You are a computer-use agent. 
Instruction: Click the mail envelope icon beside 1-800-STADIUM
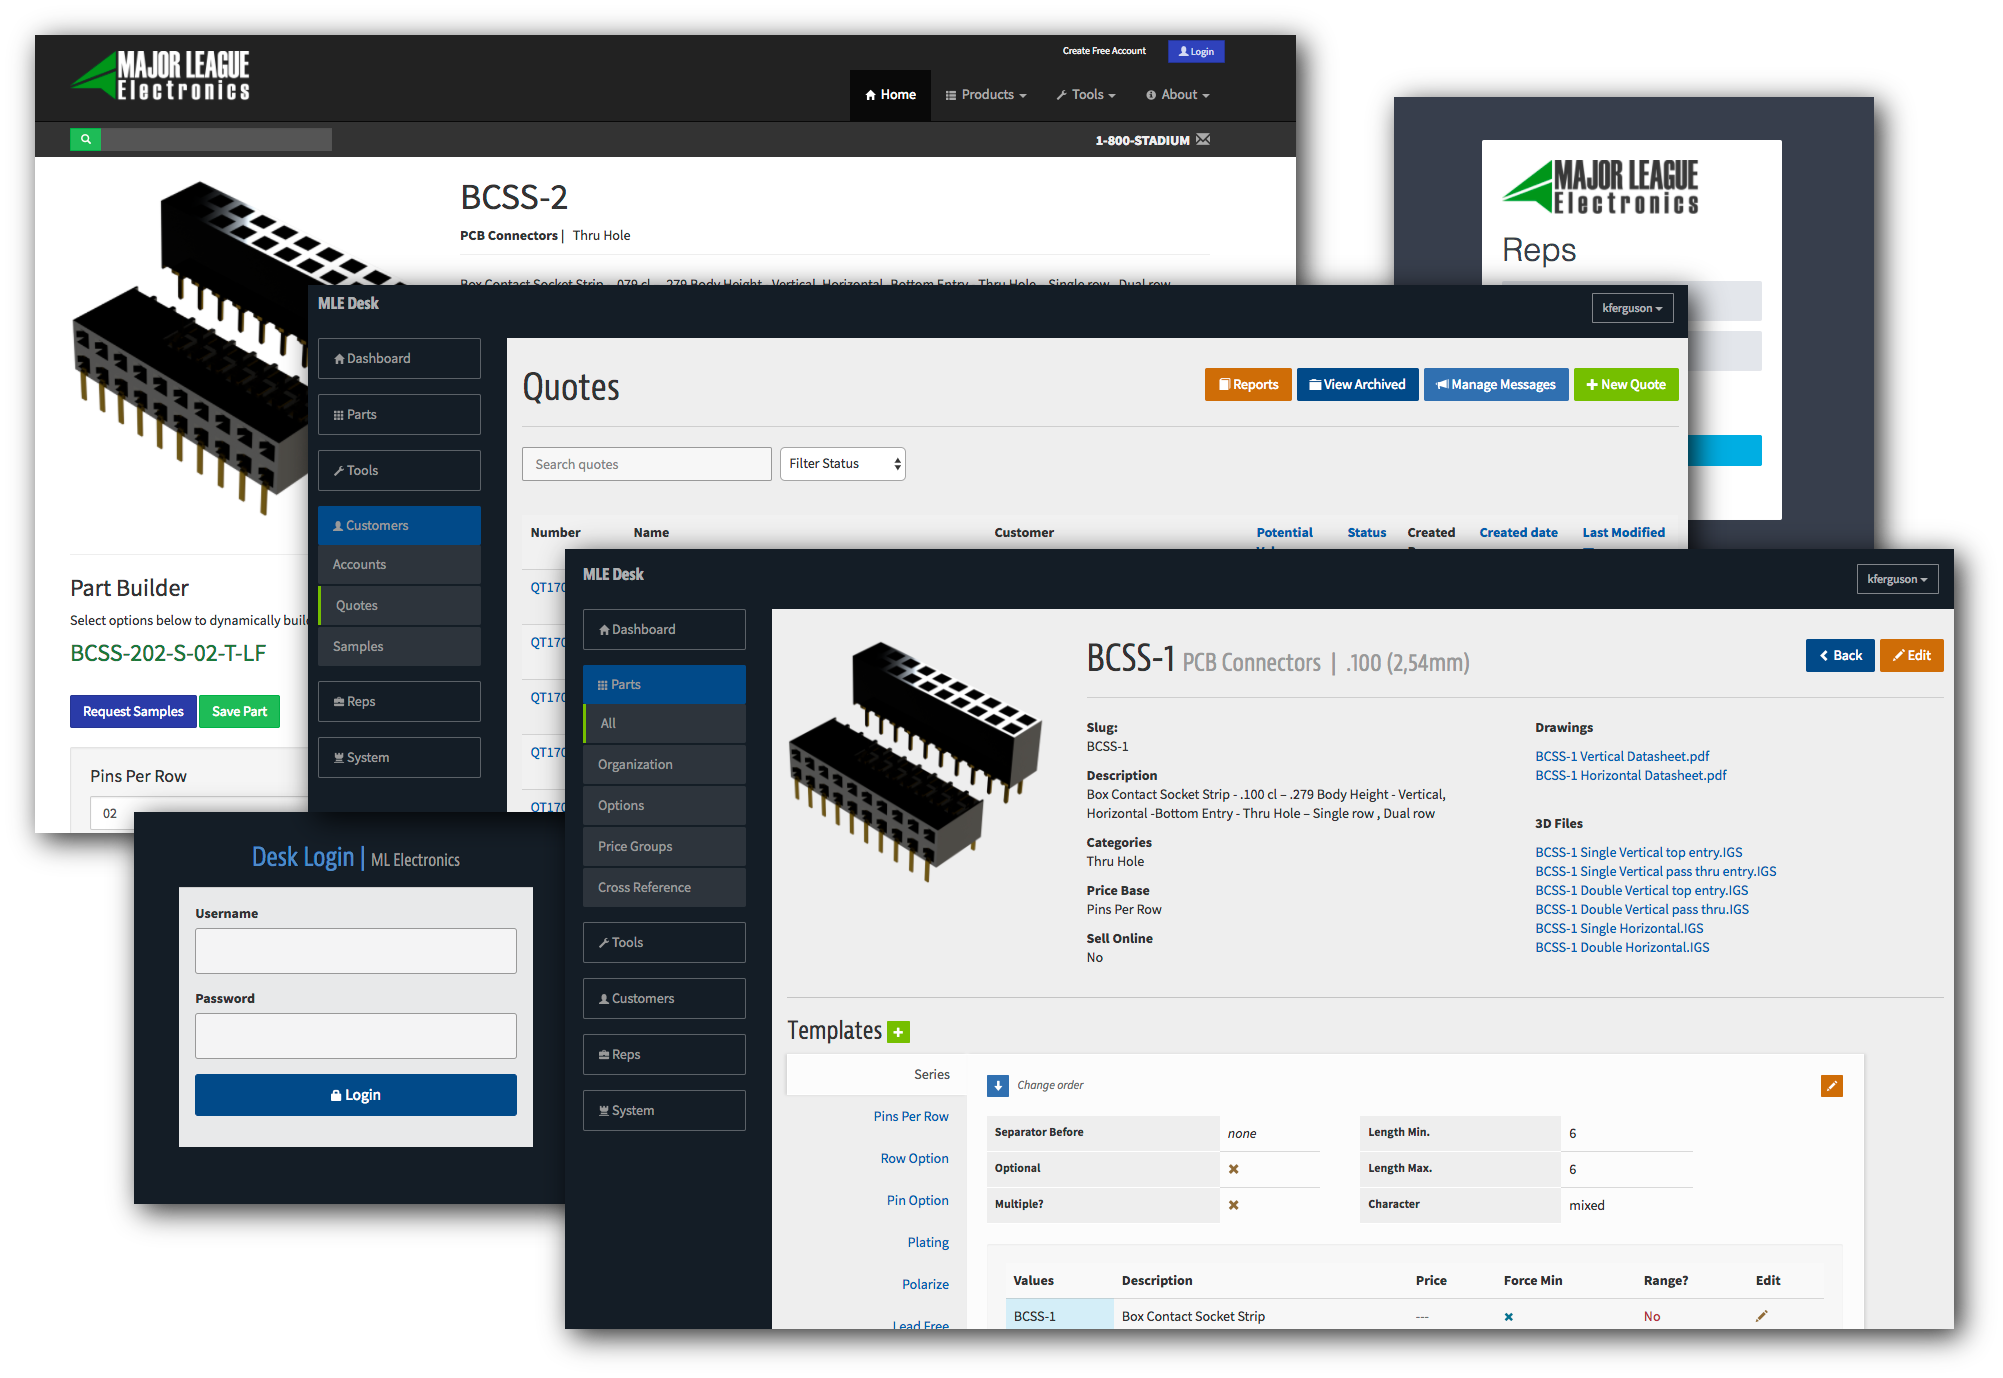tap(1203, 139)
